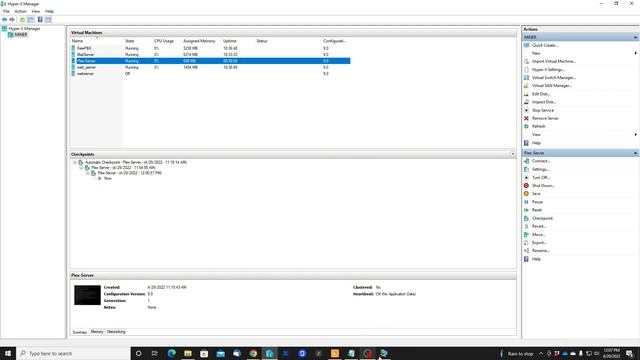Click Remove Server action
The width and height of the screenshot is (640, 360).
point(545,118)
